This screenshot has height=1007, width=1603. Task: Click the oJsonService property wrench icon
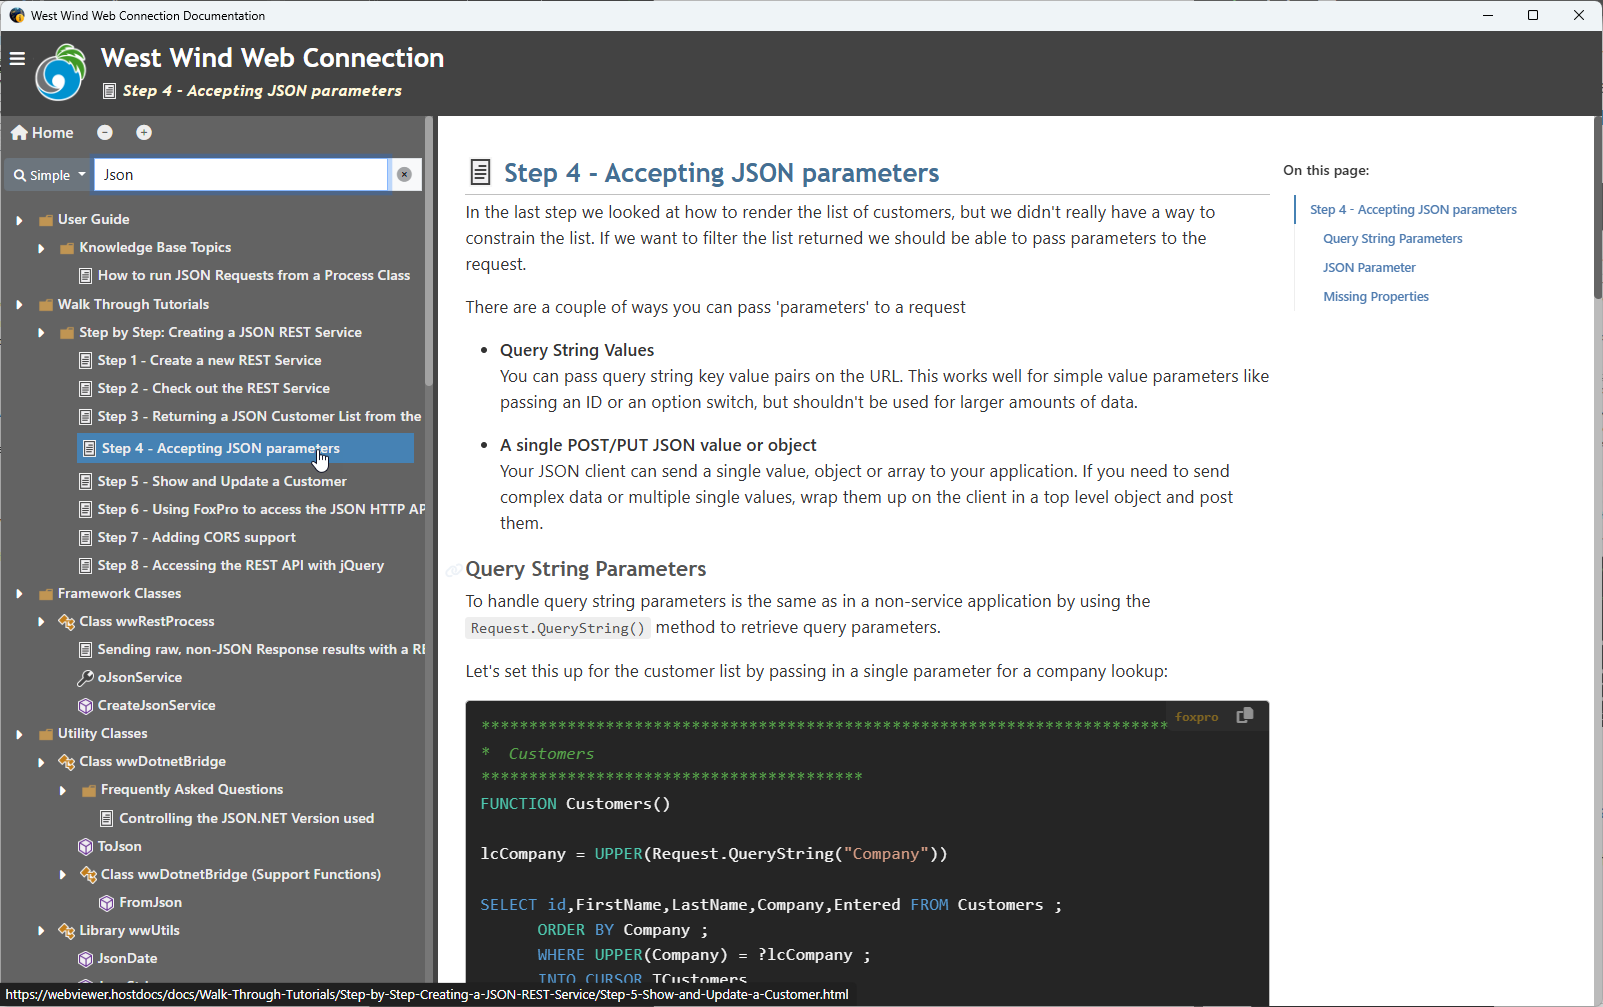click(86, 678)
